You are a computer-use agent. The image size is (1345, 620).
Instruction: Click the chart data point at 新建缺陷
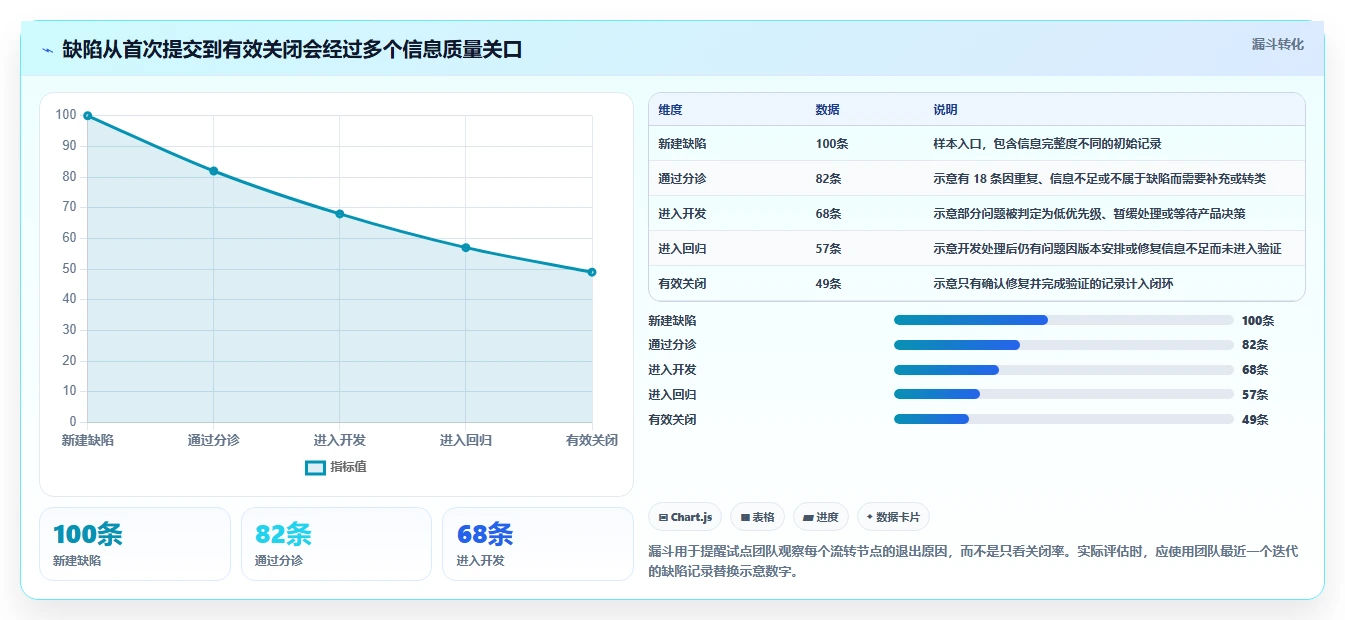pos(88,116)
